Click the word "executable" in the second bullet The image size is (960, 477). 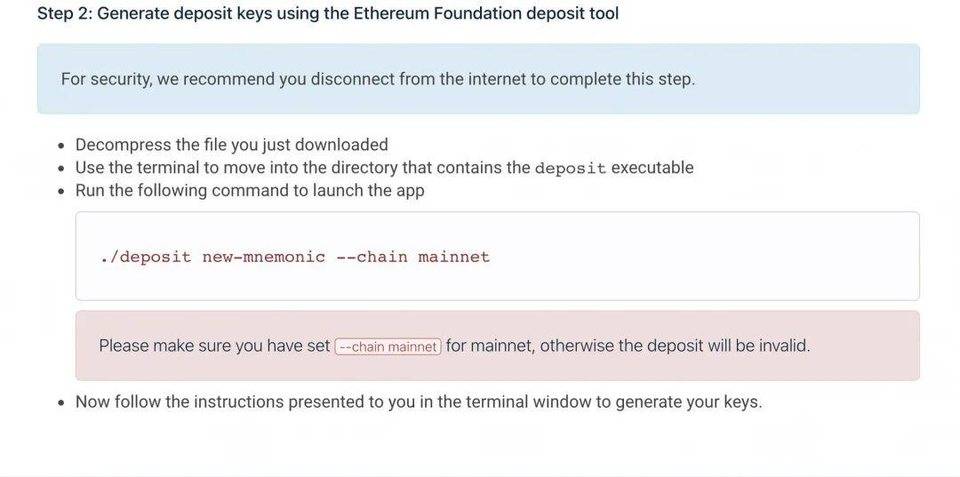652,168
